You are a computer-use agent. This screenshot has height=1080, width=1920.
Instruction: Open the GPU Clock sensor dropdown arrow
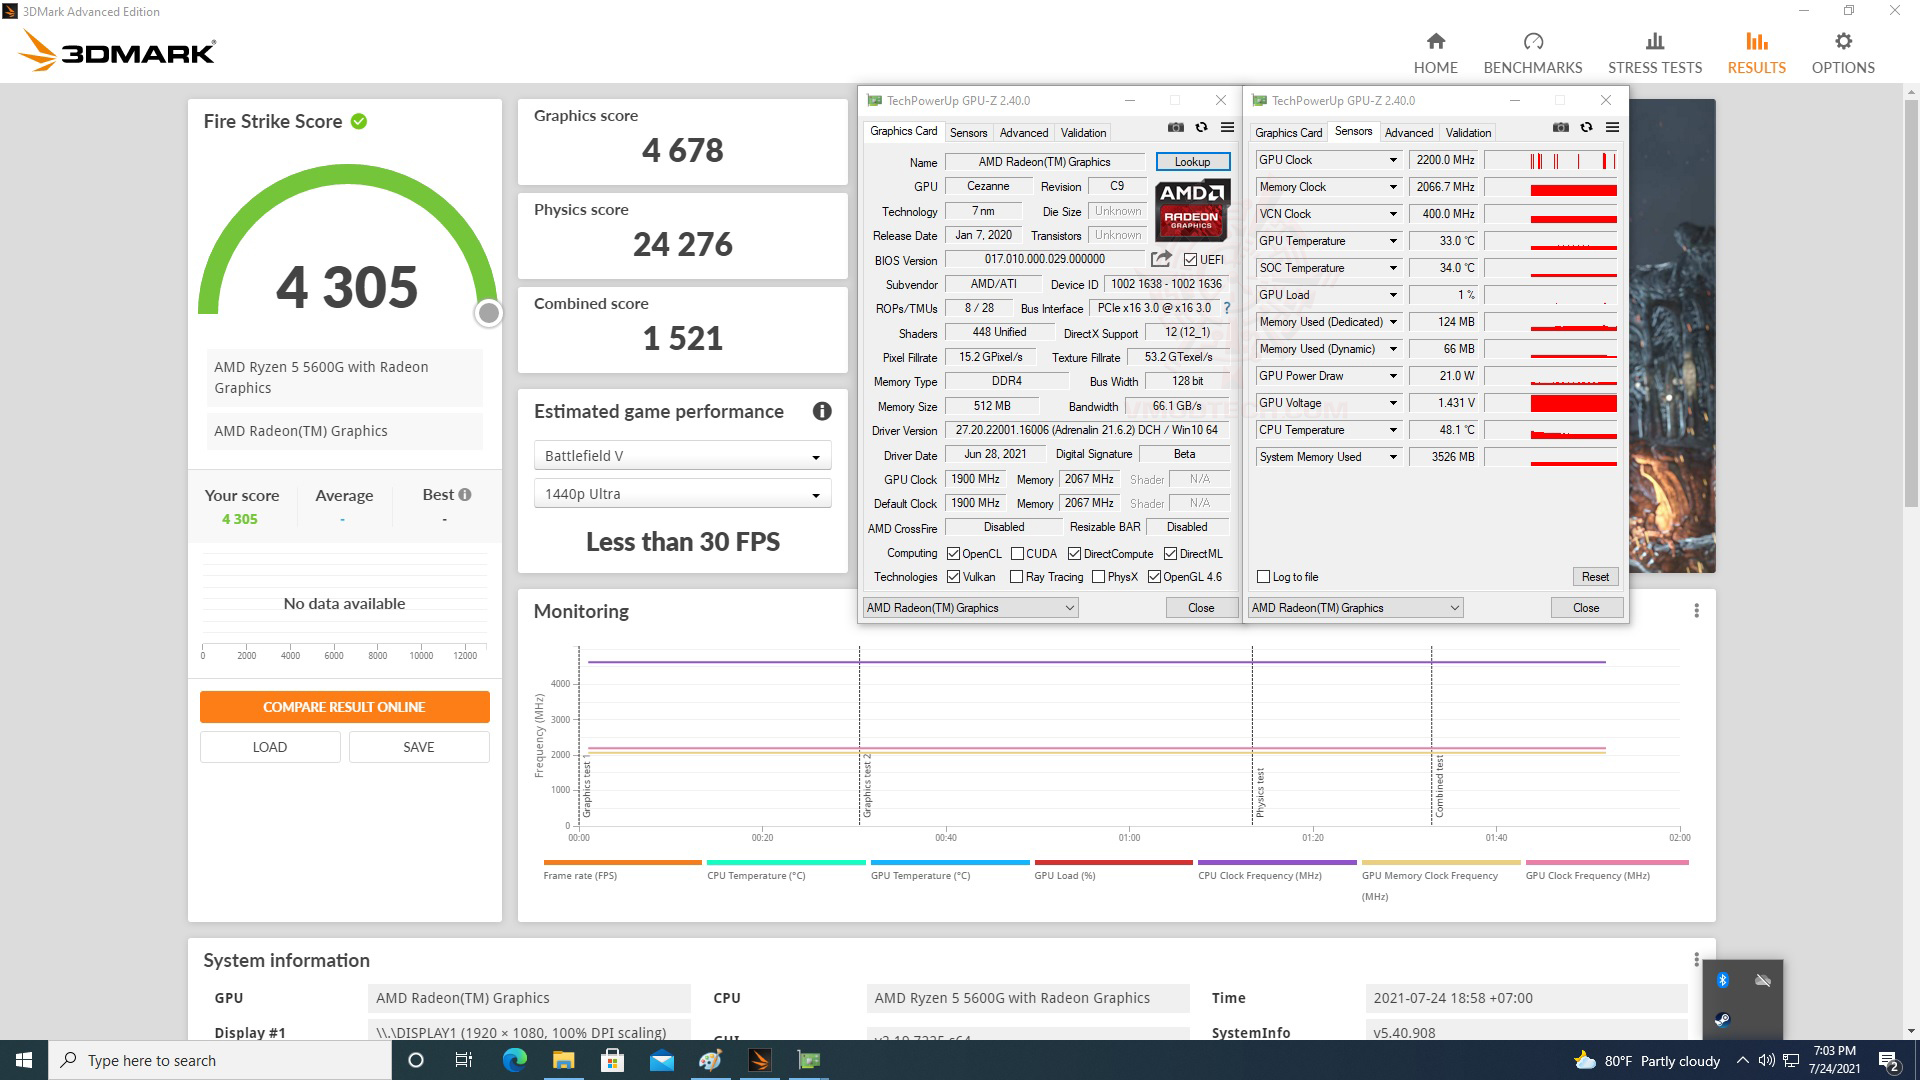click(1392, 160)
